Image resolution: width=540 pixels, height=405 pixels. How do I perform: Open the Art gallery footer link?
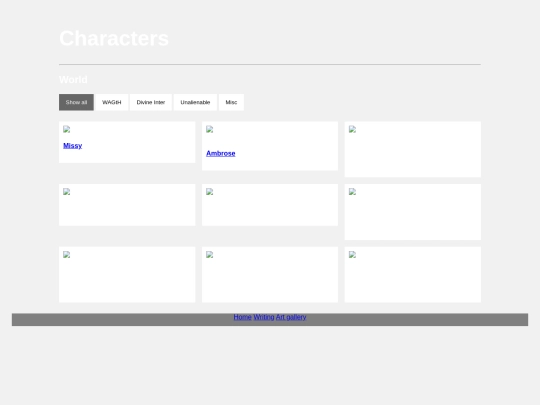point(291,317)
